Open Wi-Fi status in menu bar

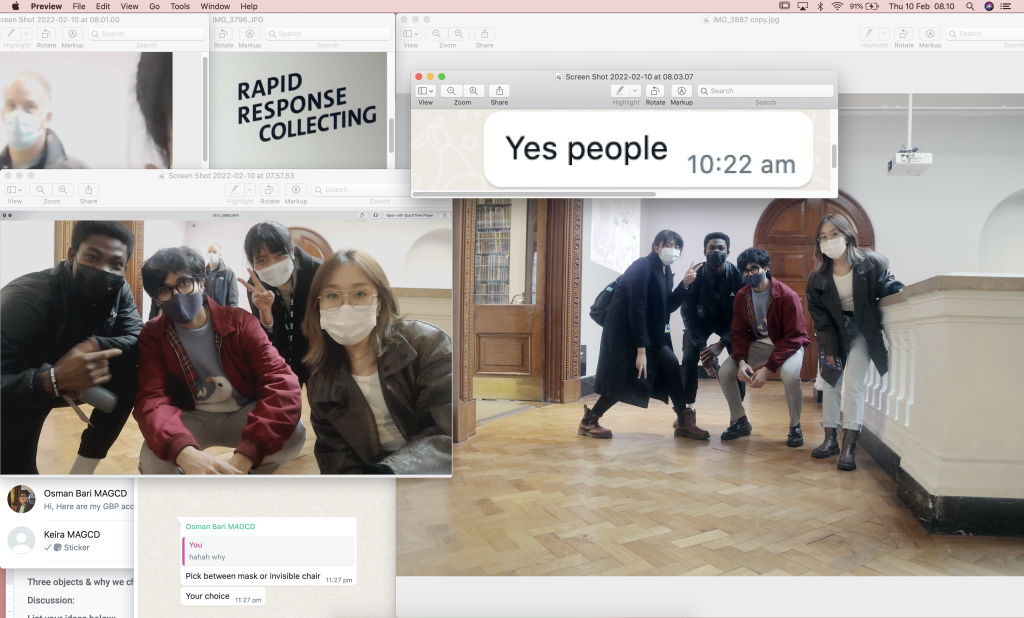click(837, 6)
